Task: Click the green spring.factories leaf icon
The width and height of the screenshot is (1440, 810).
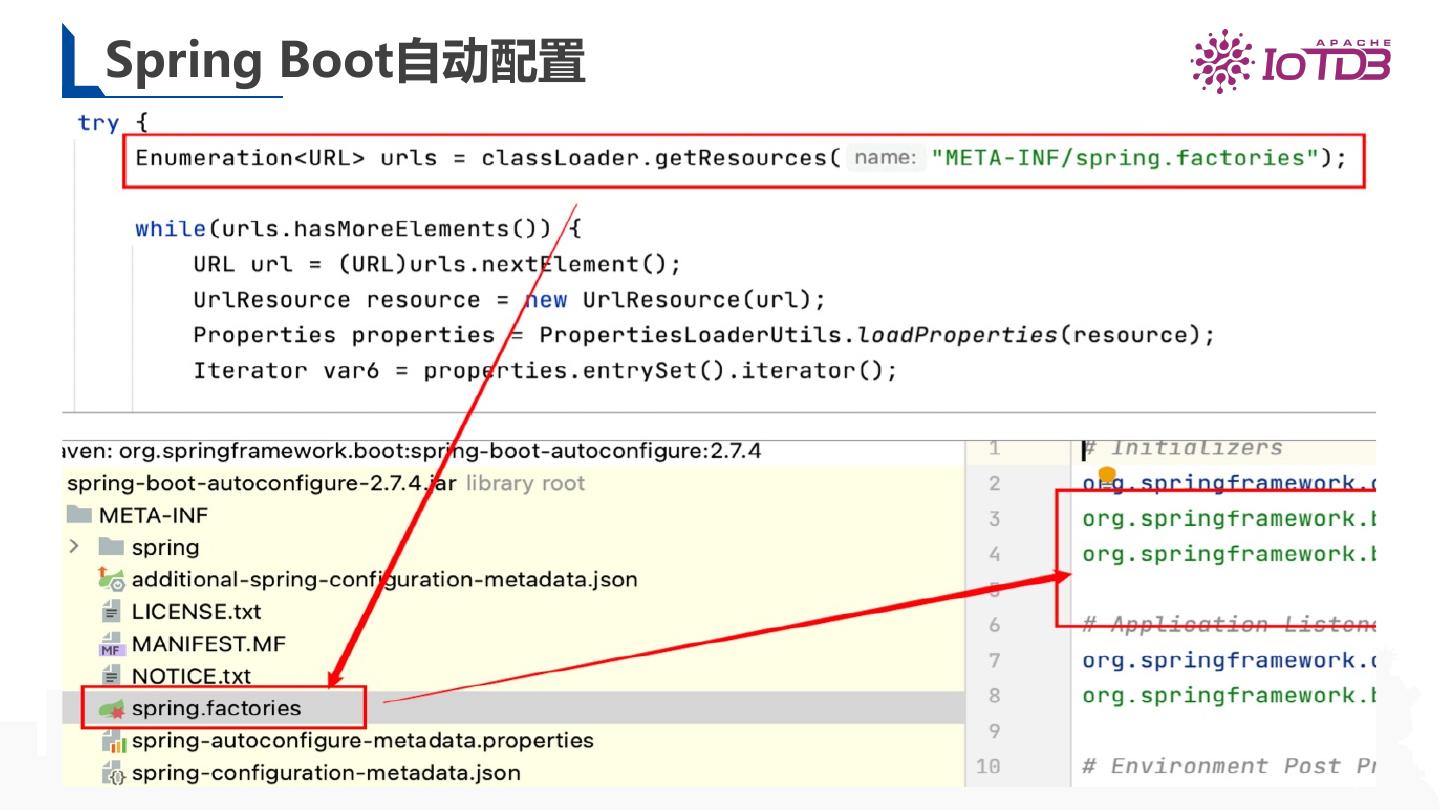Action: point(112,708)
